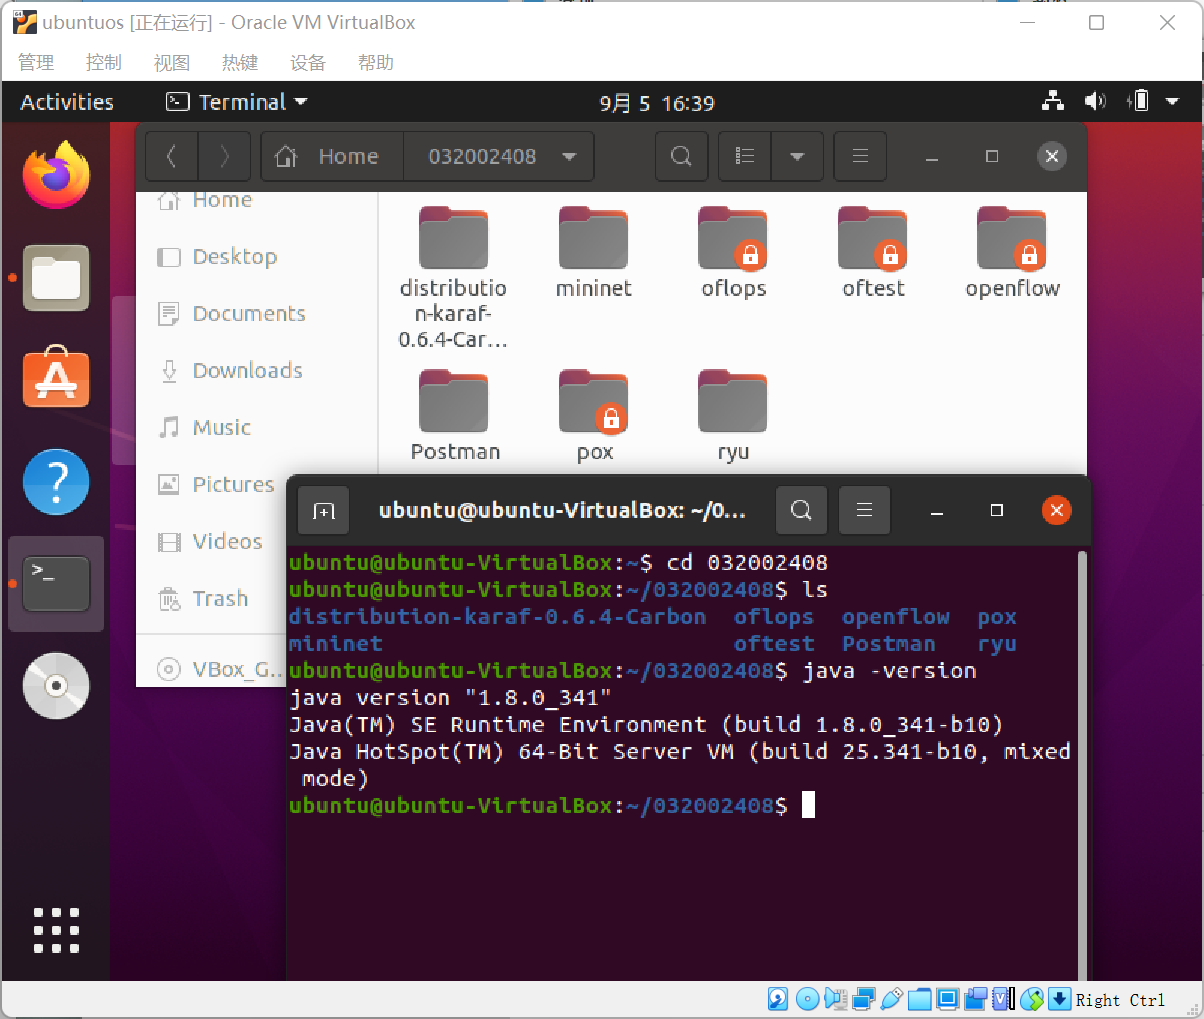The width and height of the screenshot is (1204, 1019).
Task: Select Terminal icon in the dock
Action: (x=56, y=584)
